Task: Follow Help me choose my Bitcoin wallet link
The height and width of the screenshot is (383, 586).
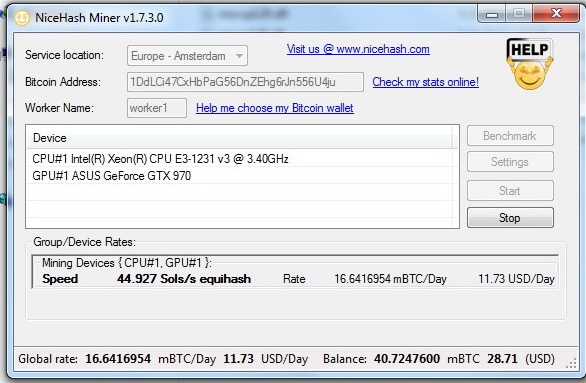Action: [275, 108]
